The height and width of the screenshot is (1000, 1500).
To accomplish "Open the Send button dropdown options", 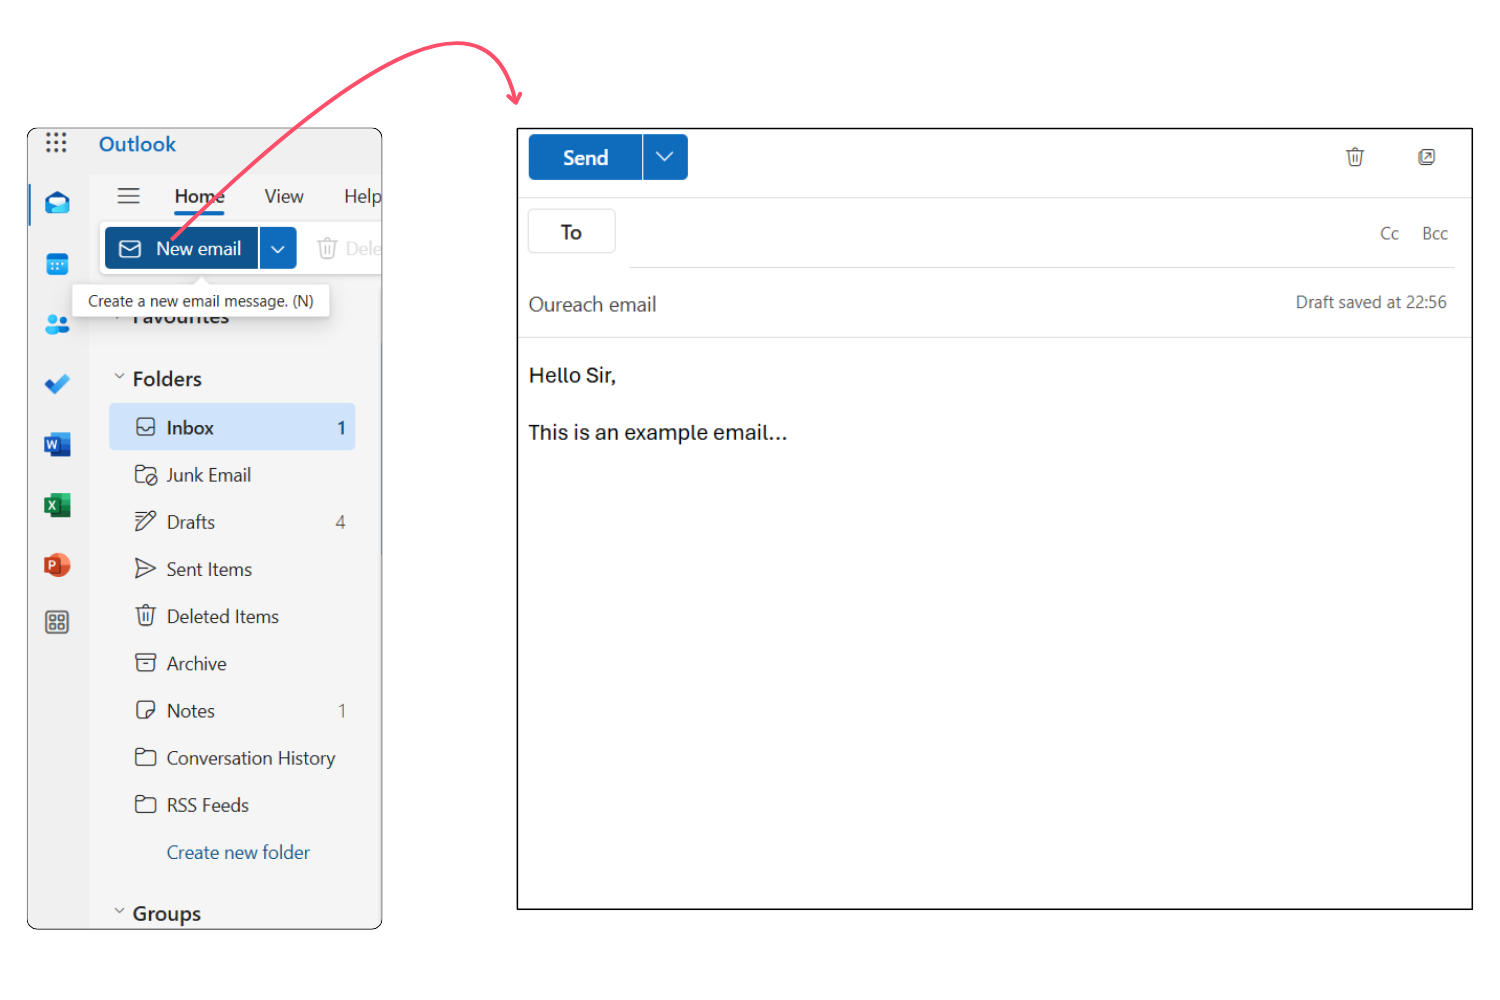I will 664,156.
